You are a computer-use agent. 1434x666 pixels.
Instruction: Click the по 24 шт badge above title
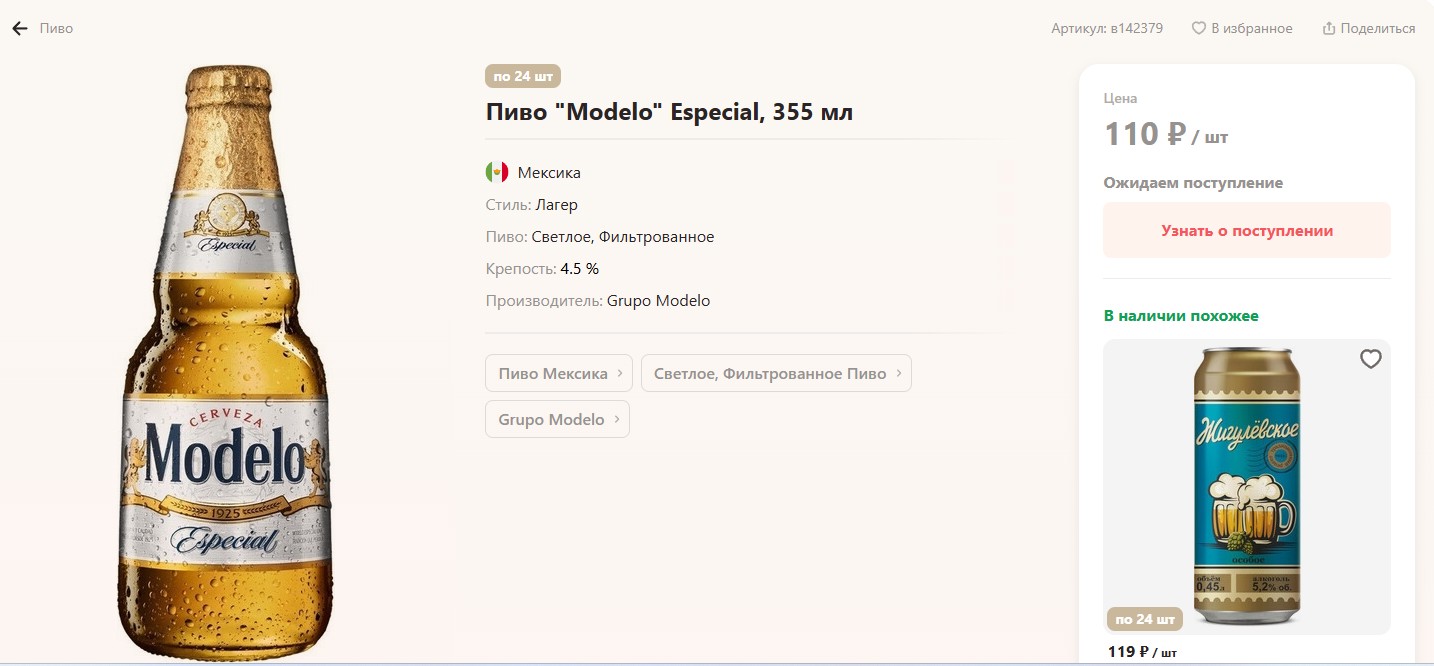pyautogui.click(x=523, y=76)
